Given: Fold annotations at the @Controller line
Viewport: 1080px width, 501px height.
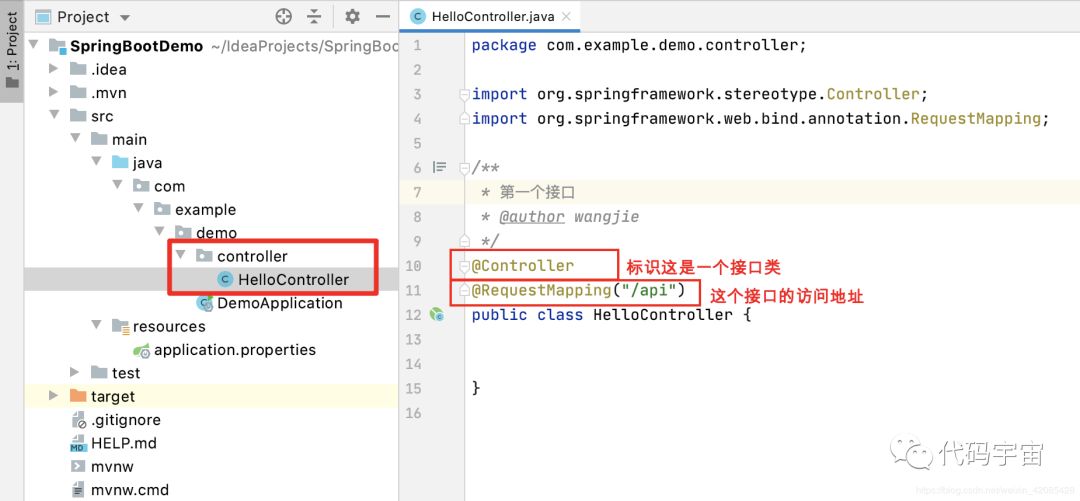Looking at the screenshot, I should [464, 266].
